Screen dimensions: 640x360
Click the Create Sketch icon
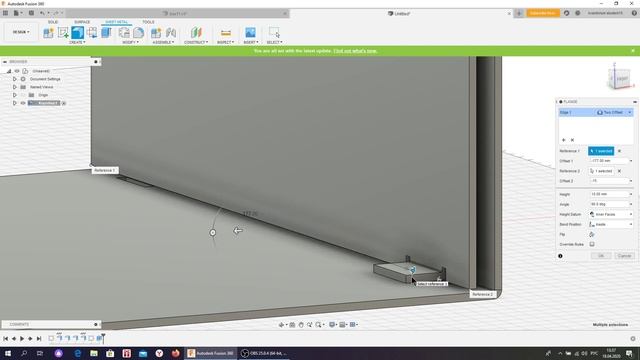point(63,33)
